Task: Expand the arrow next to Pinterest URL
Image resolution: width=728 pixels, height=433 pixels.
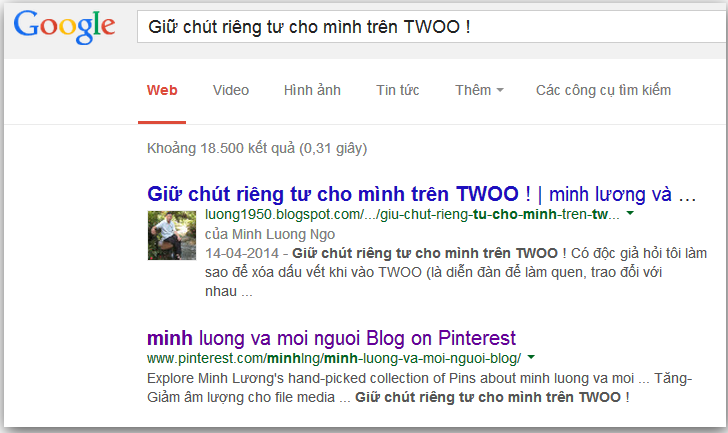Action: click(531, 357)
